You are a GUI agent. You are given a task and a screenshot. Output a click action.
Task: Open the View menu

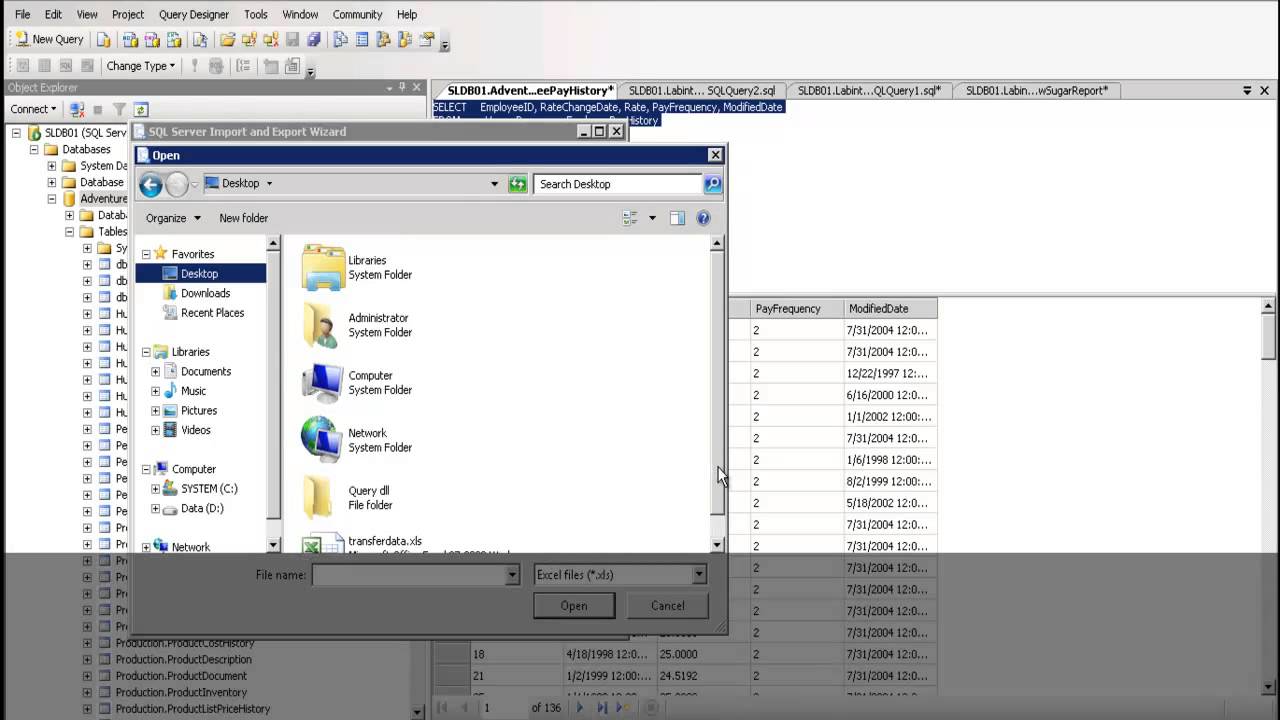(87, 14)
